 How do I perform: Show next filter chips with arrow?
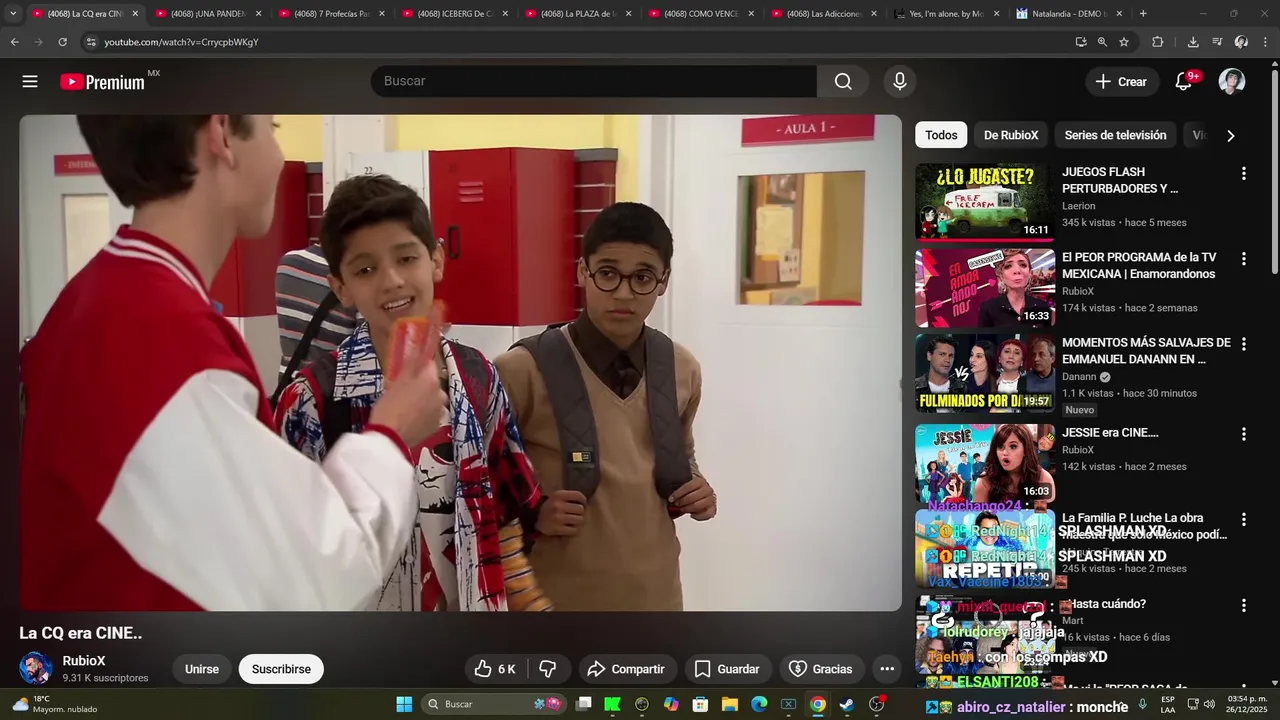[x=1231, y=136]
